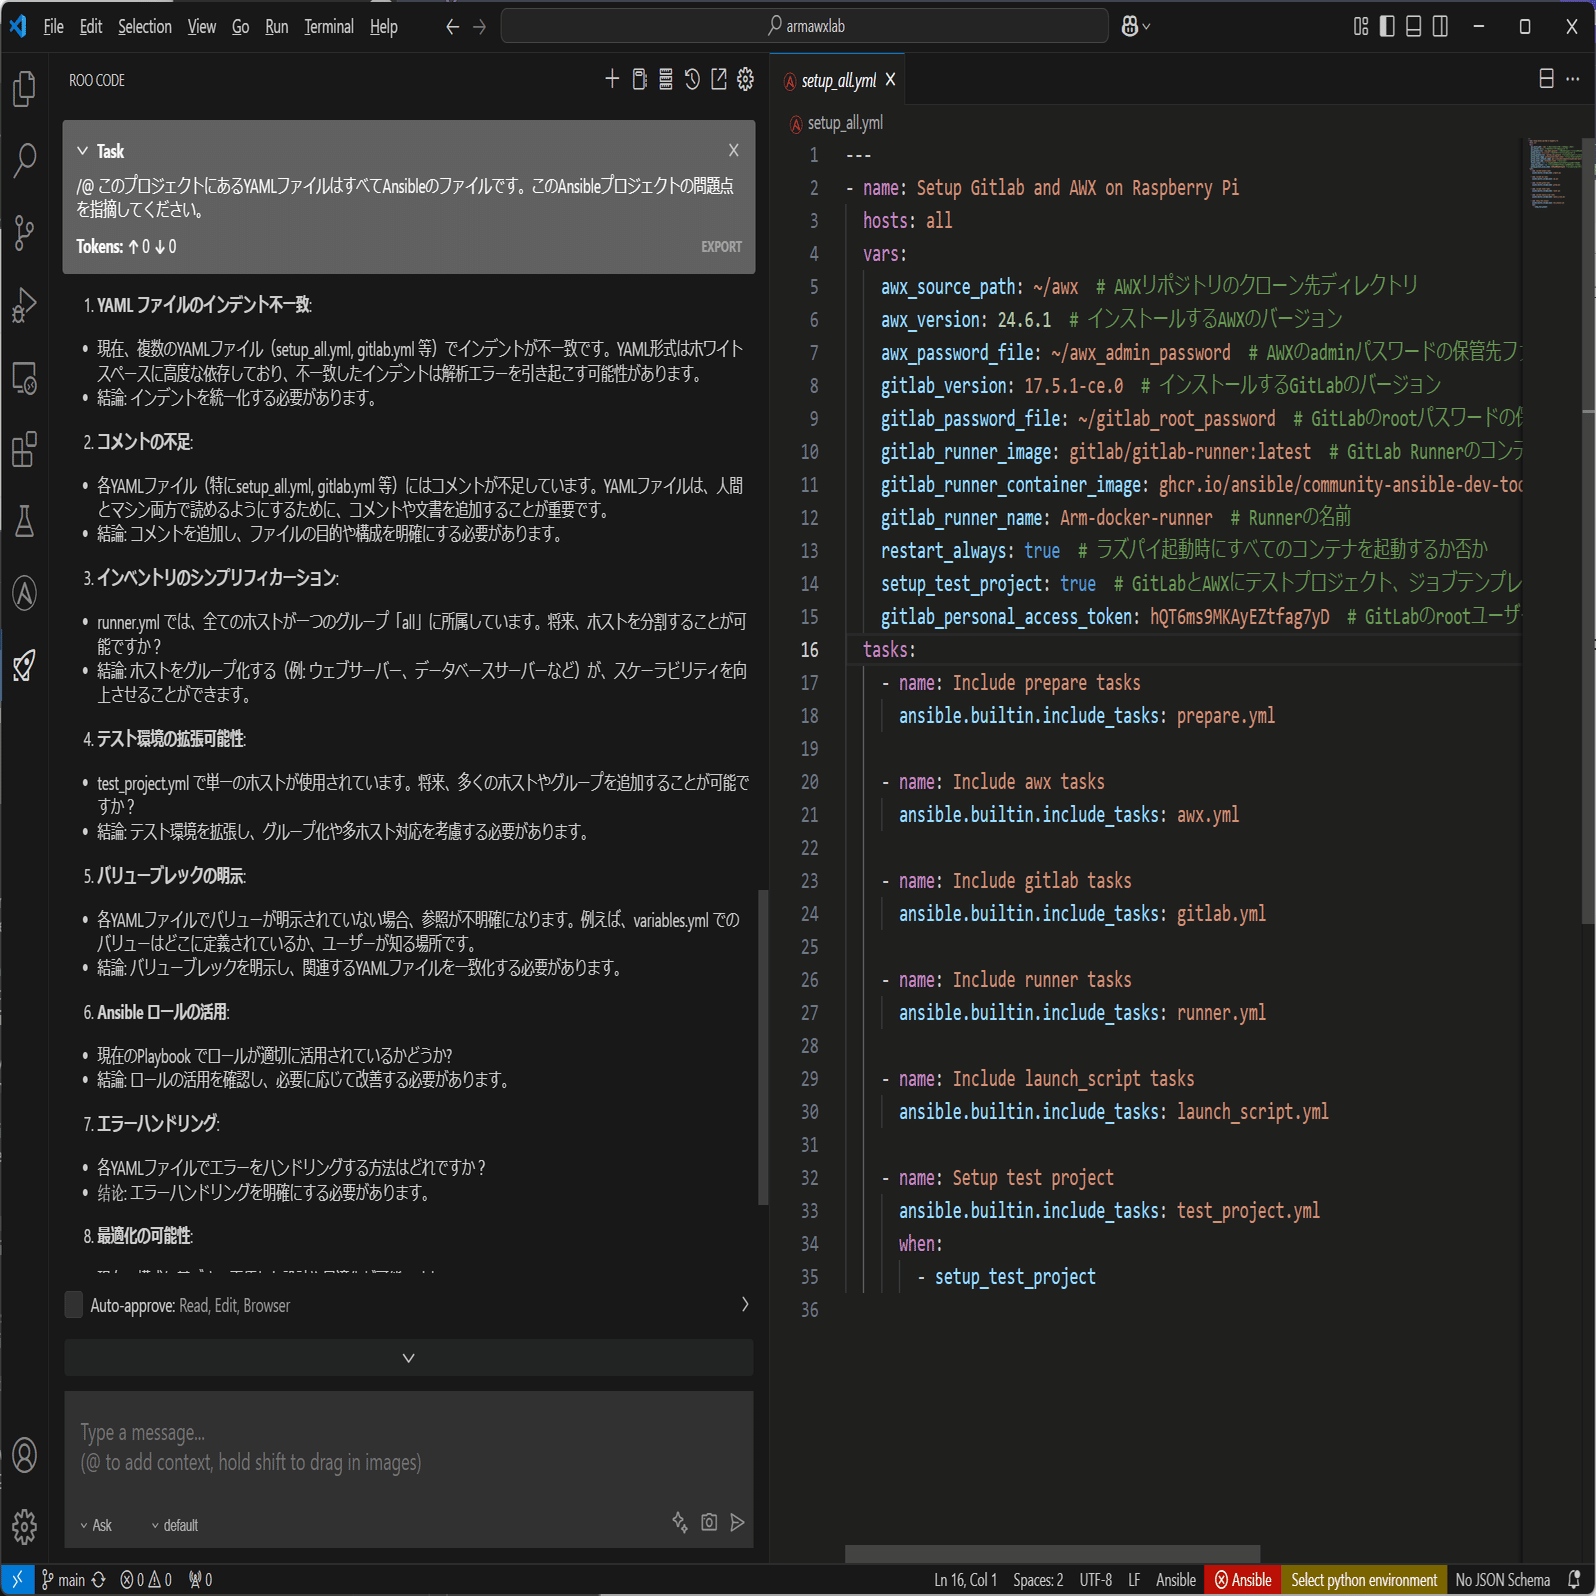The image size is (1596, 1596).
Task: Open the Manage gear menu
Action: click(24, 1526)
